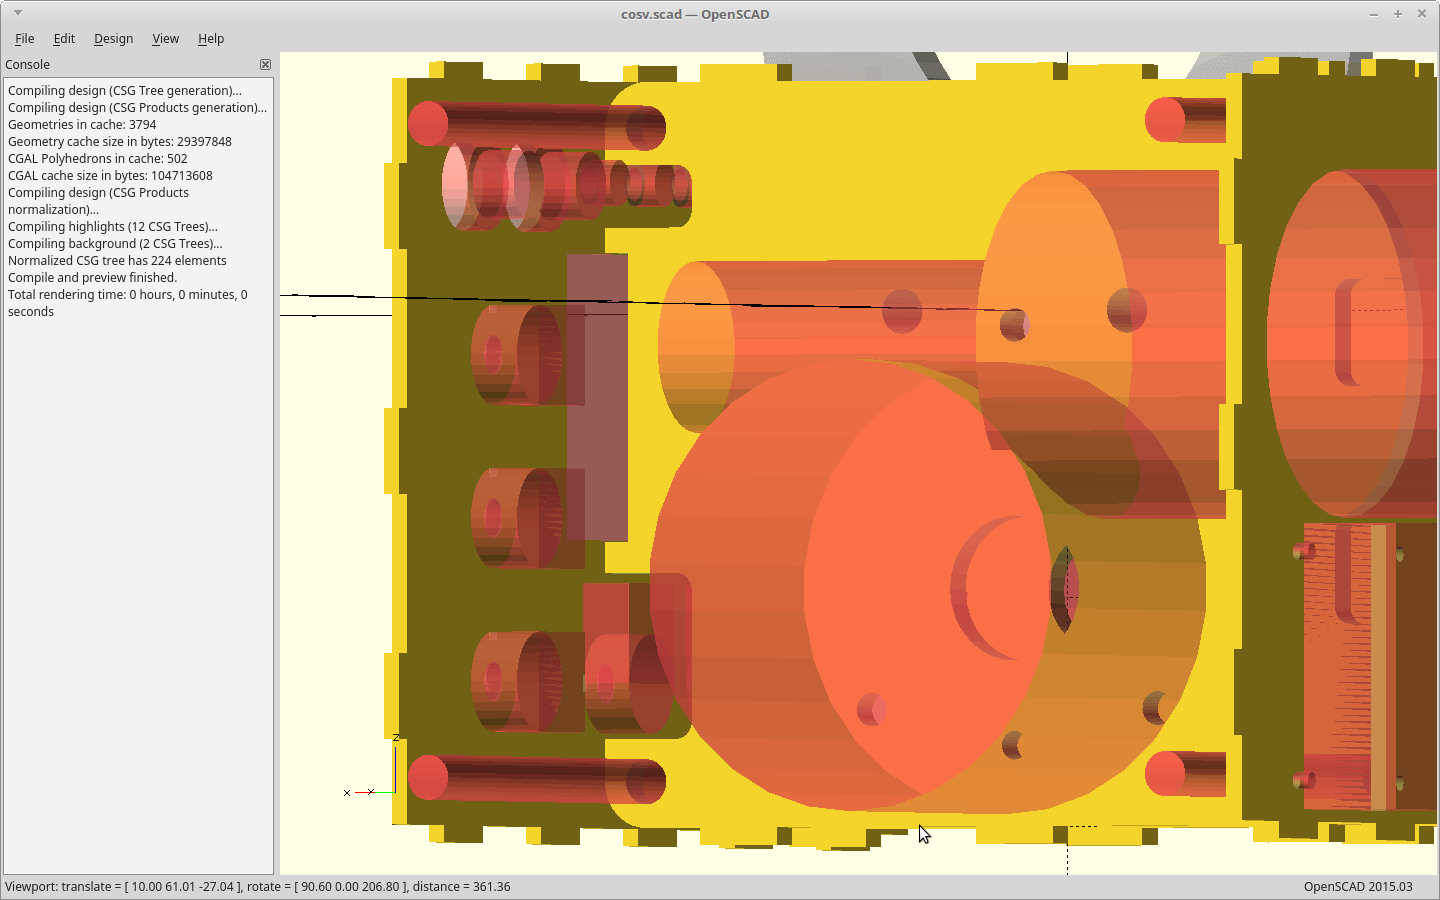Viewport: 1440px width, 900px height.
Task: Click the gray-purple rectangular block in the model
Action: click(597, 400)
